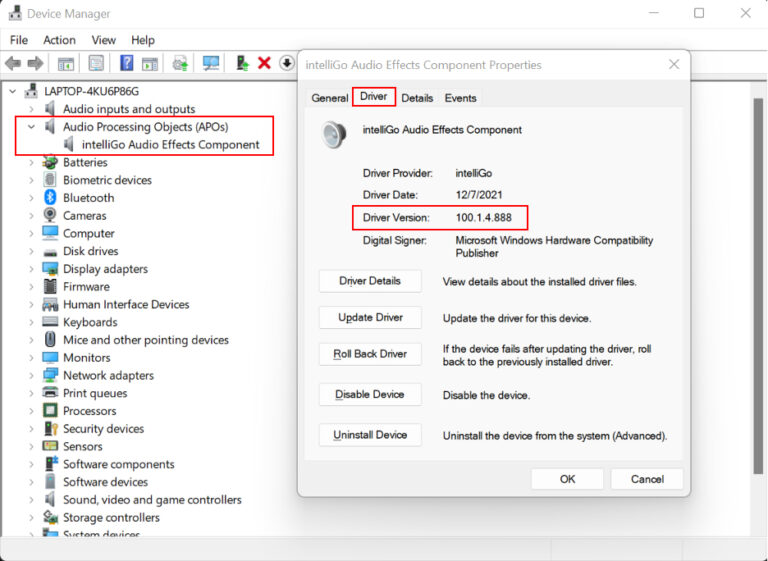Click the blue Help question mark icon
The width and height of the screenshot is (768, 561).
[126, 63]
